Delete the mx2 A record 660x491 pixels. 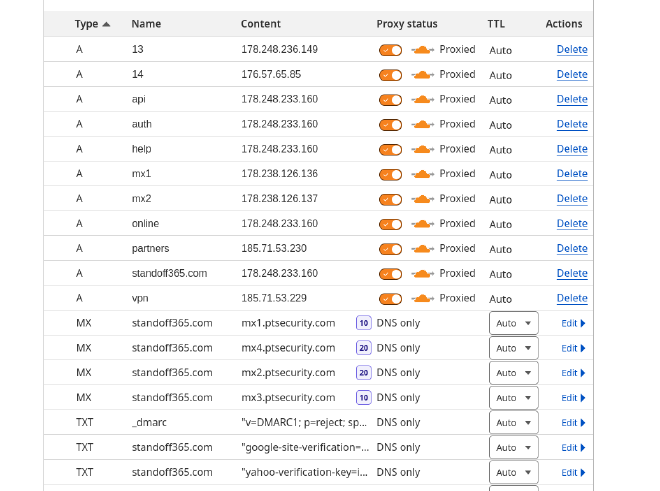(x=572, y=198)
